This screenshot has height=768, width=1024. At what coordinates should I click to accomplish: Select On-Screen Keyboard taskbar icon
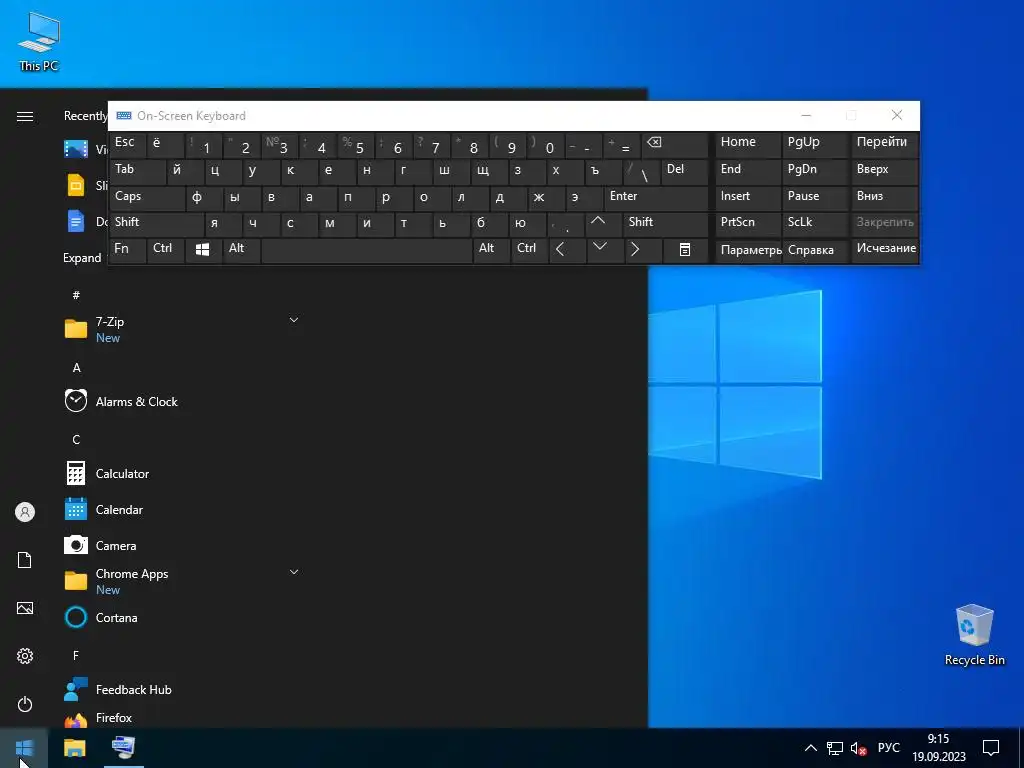(x=123, y=748)
